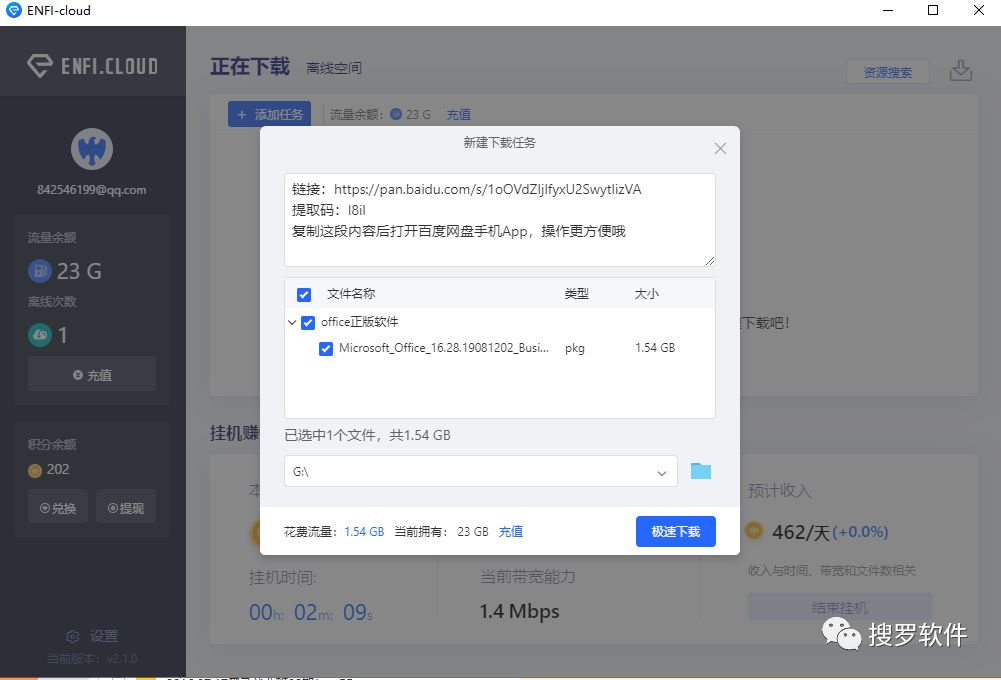Open the G:\ save path dropdown
The height and width of the screenshot is (680, 1001).
[x=481, y=471]
